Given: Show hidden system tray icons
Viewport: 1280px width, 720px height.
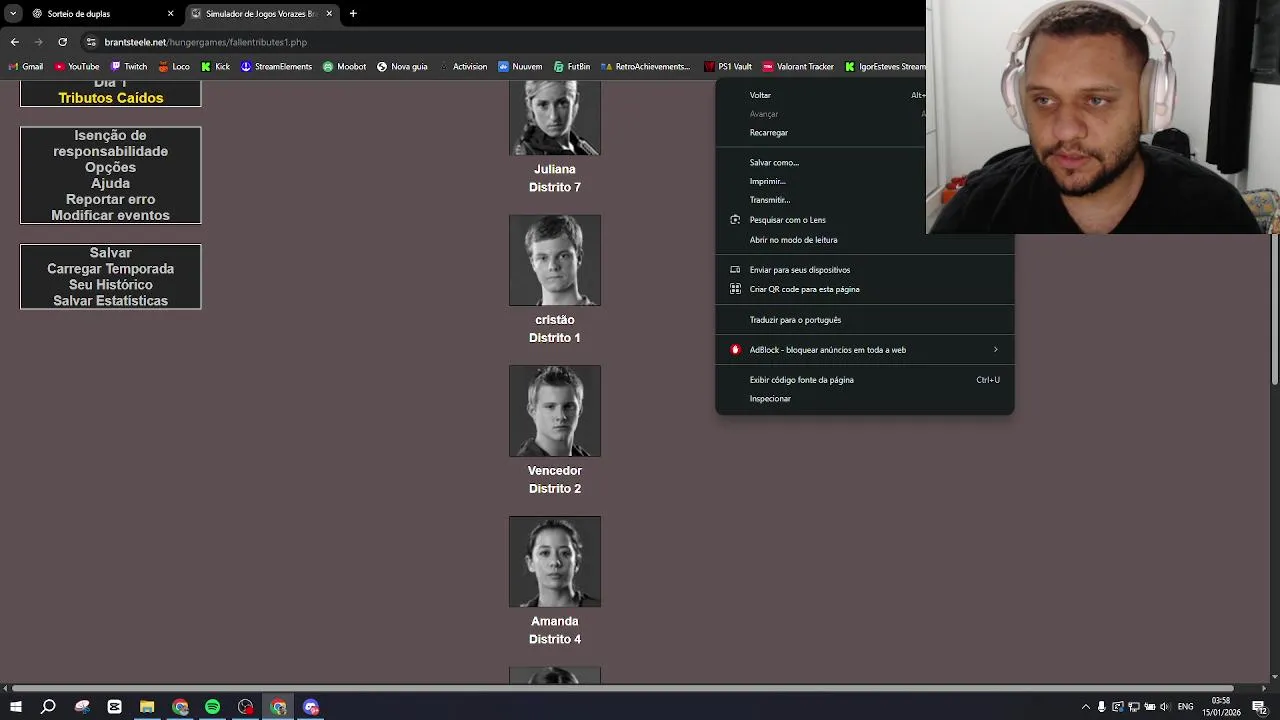Looking at the screenshot, I should pos(1086,707).
